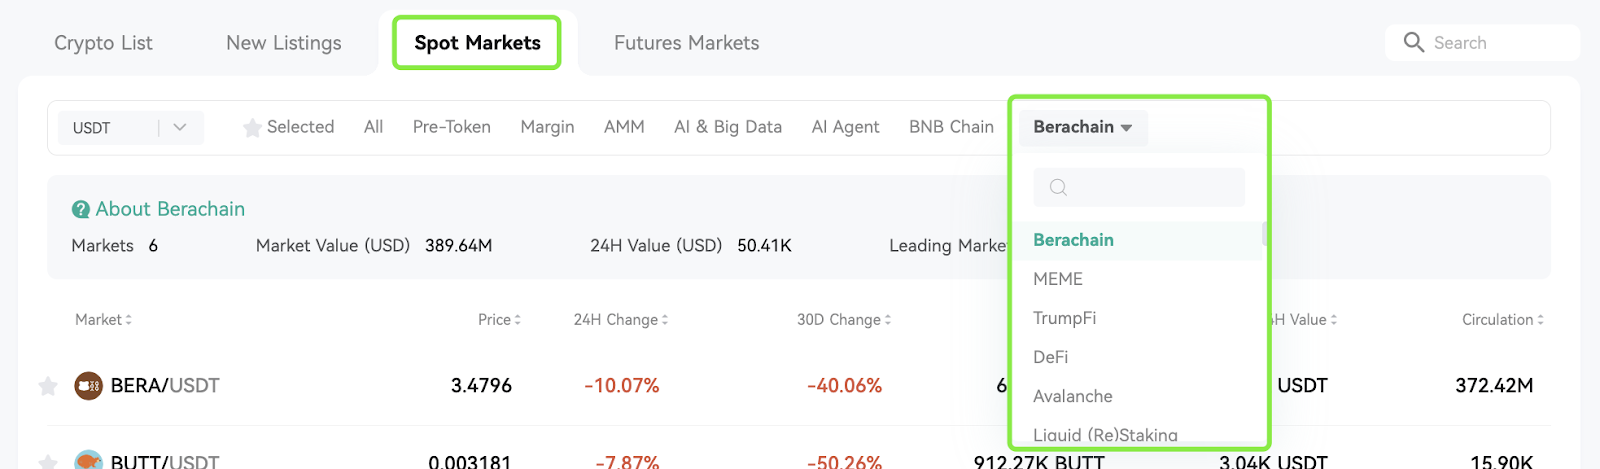Click the question mark icon beside About Berachain
The image size is (1600, 469).
point(81,209)
